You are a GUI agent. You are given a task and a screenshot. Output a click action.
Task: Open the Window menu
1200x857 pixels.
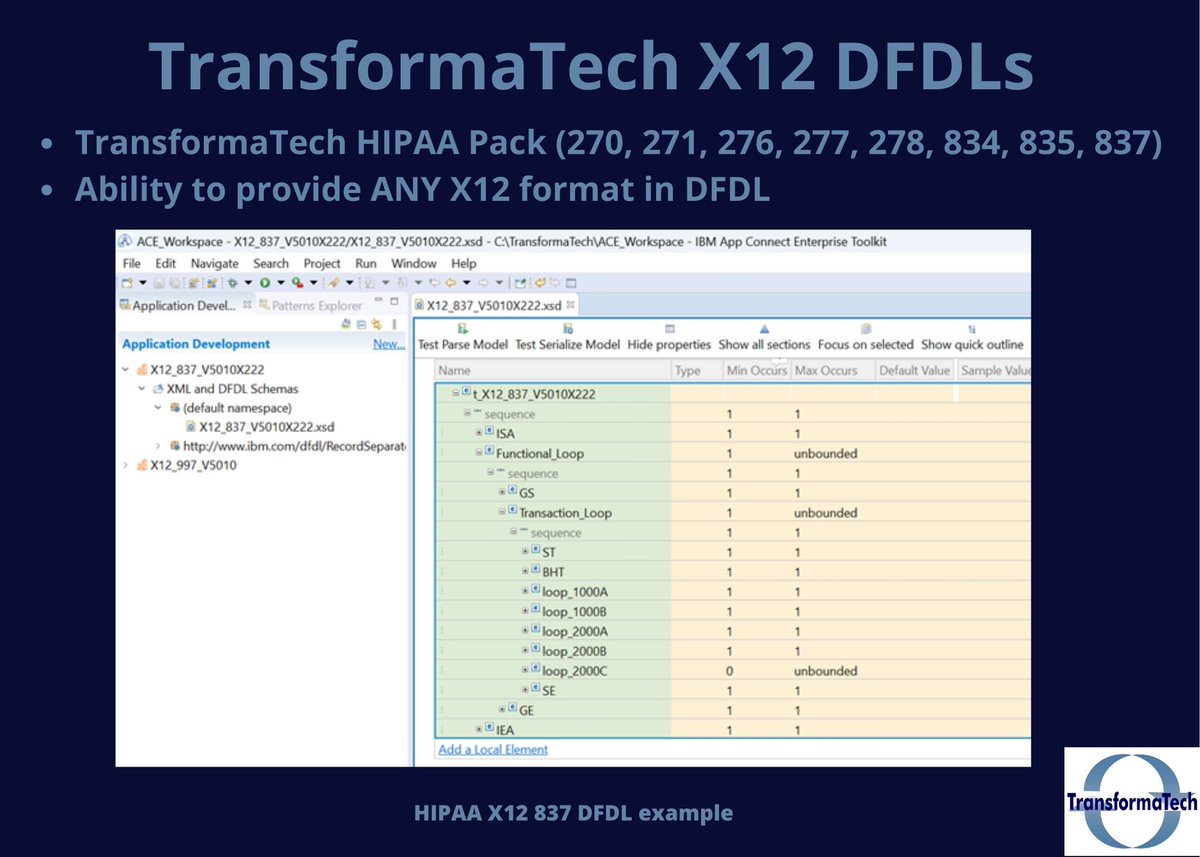coord(414,263)
